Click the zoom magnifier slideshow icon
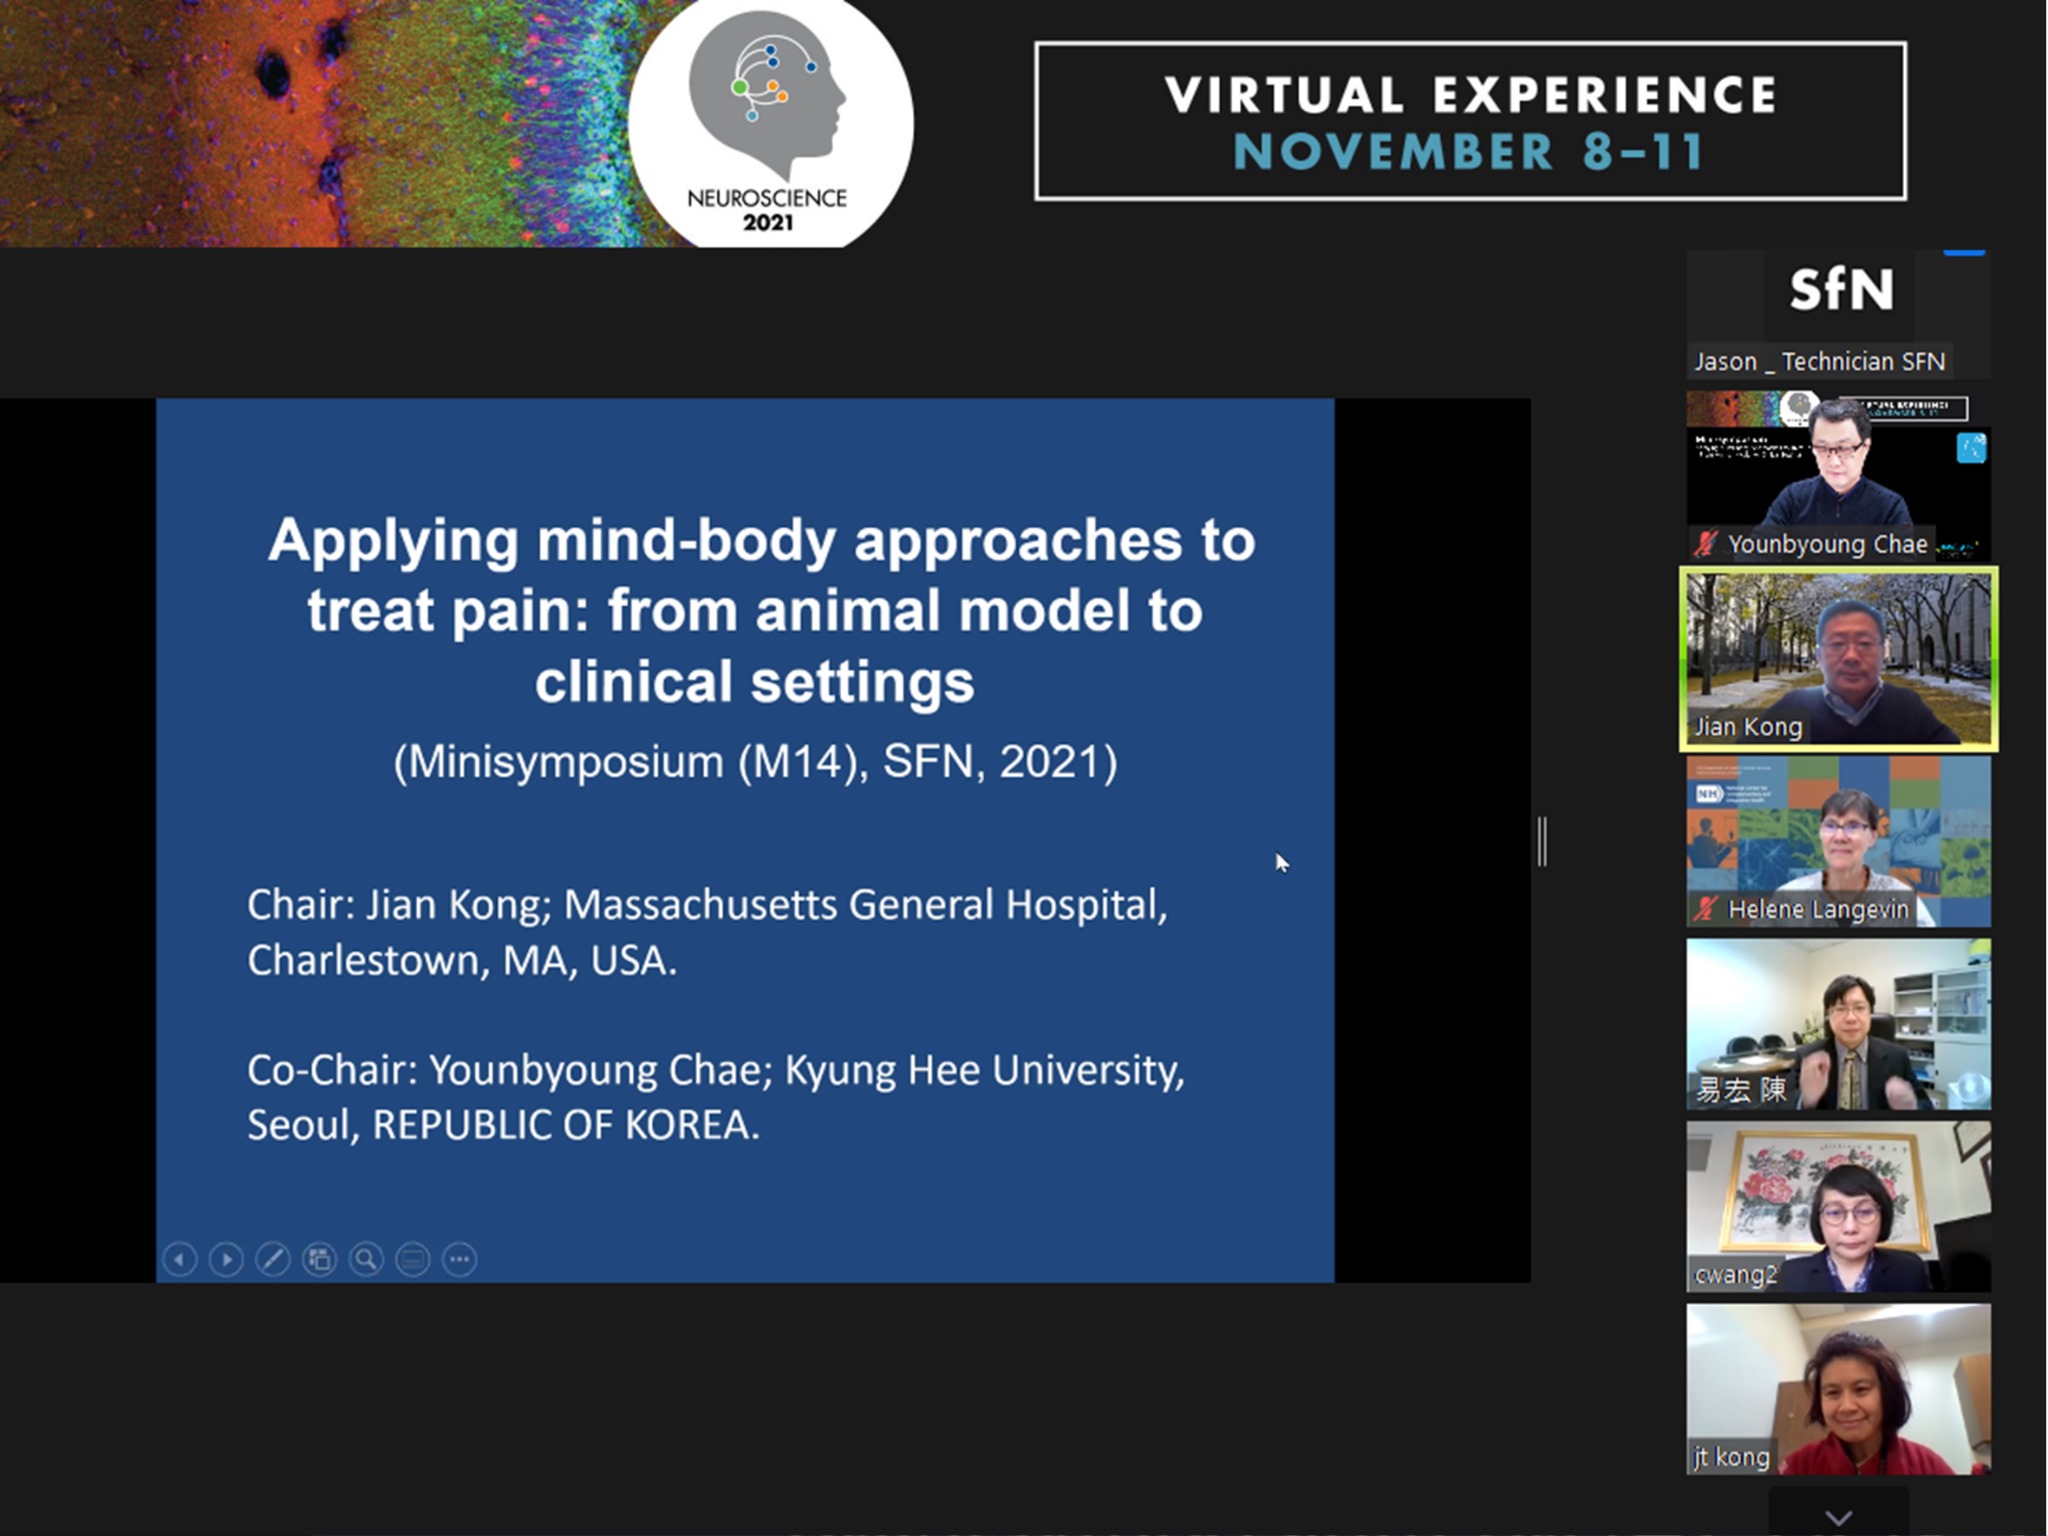This screenshot has height=1536, width=2048. coord(366,1259)
